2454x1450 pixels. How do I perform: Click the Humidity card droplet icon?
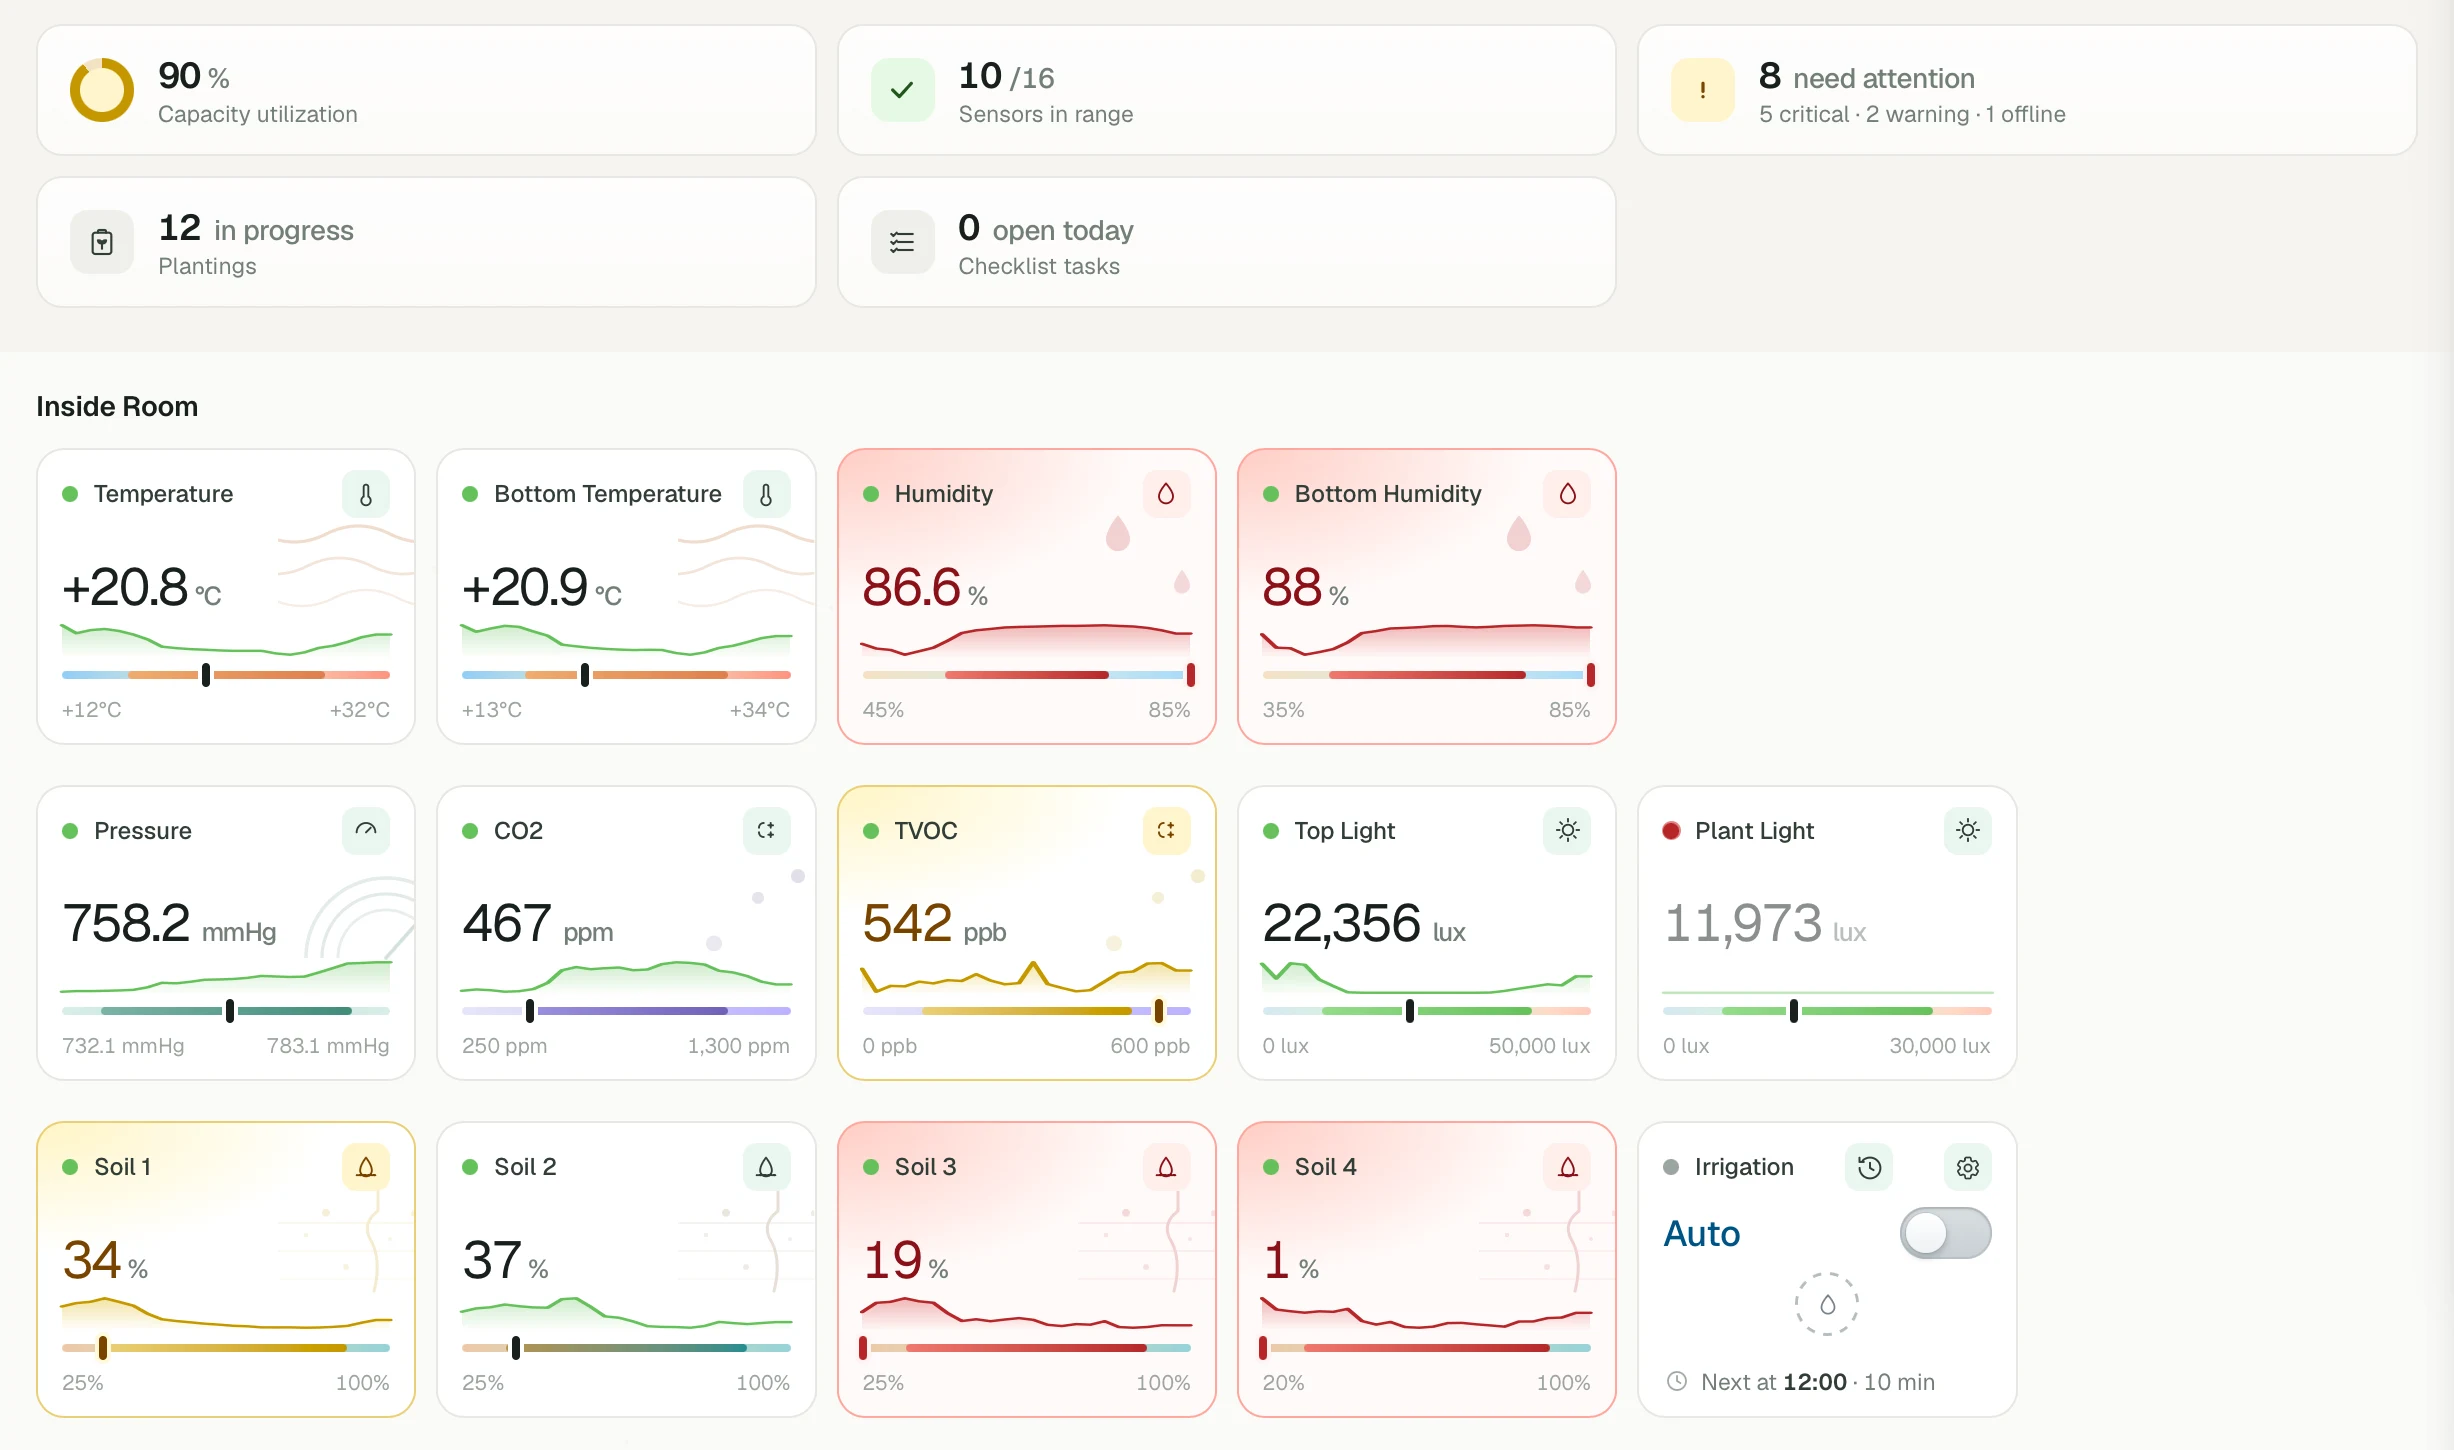tap(1166, 494)
